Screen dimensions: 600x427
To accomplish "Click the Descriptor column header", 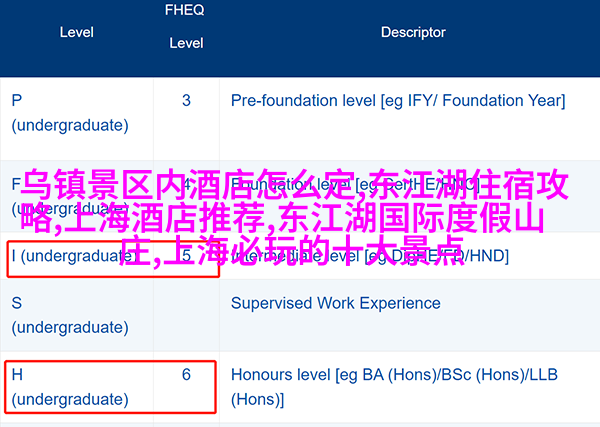I will 413,32.
